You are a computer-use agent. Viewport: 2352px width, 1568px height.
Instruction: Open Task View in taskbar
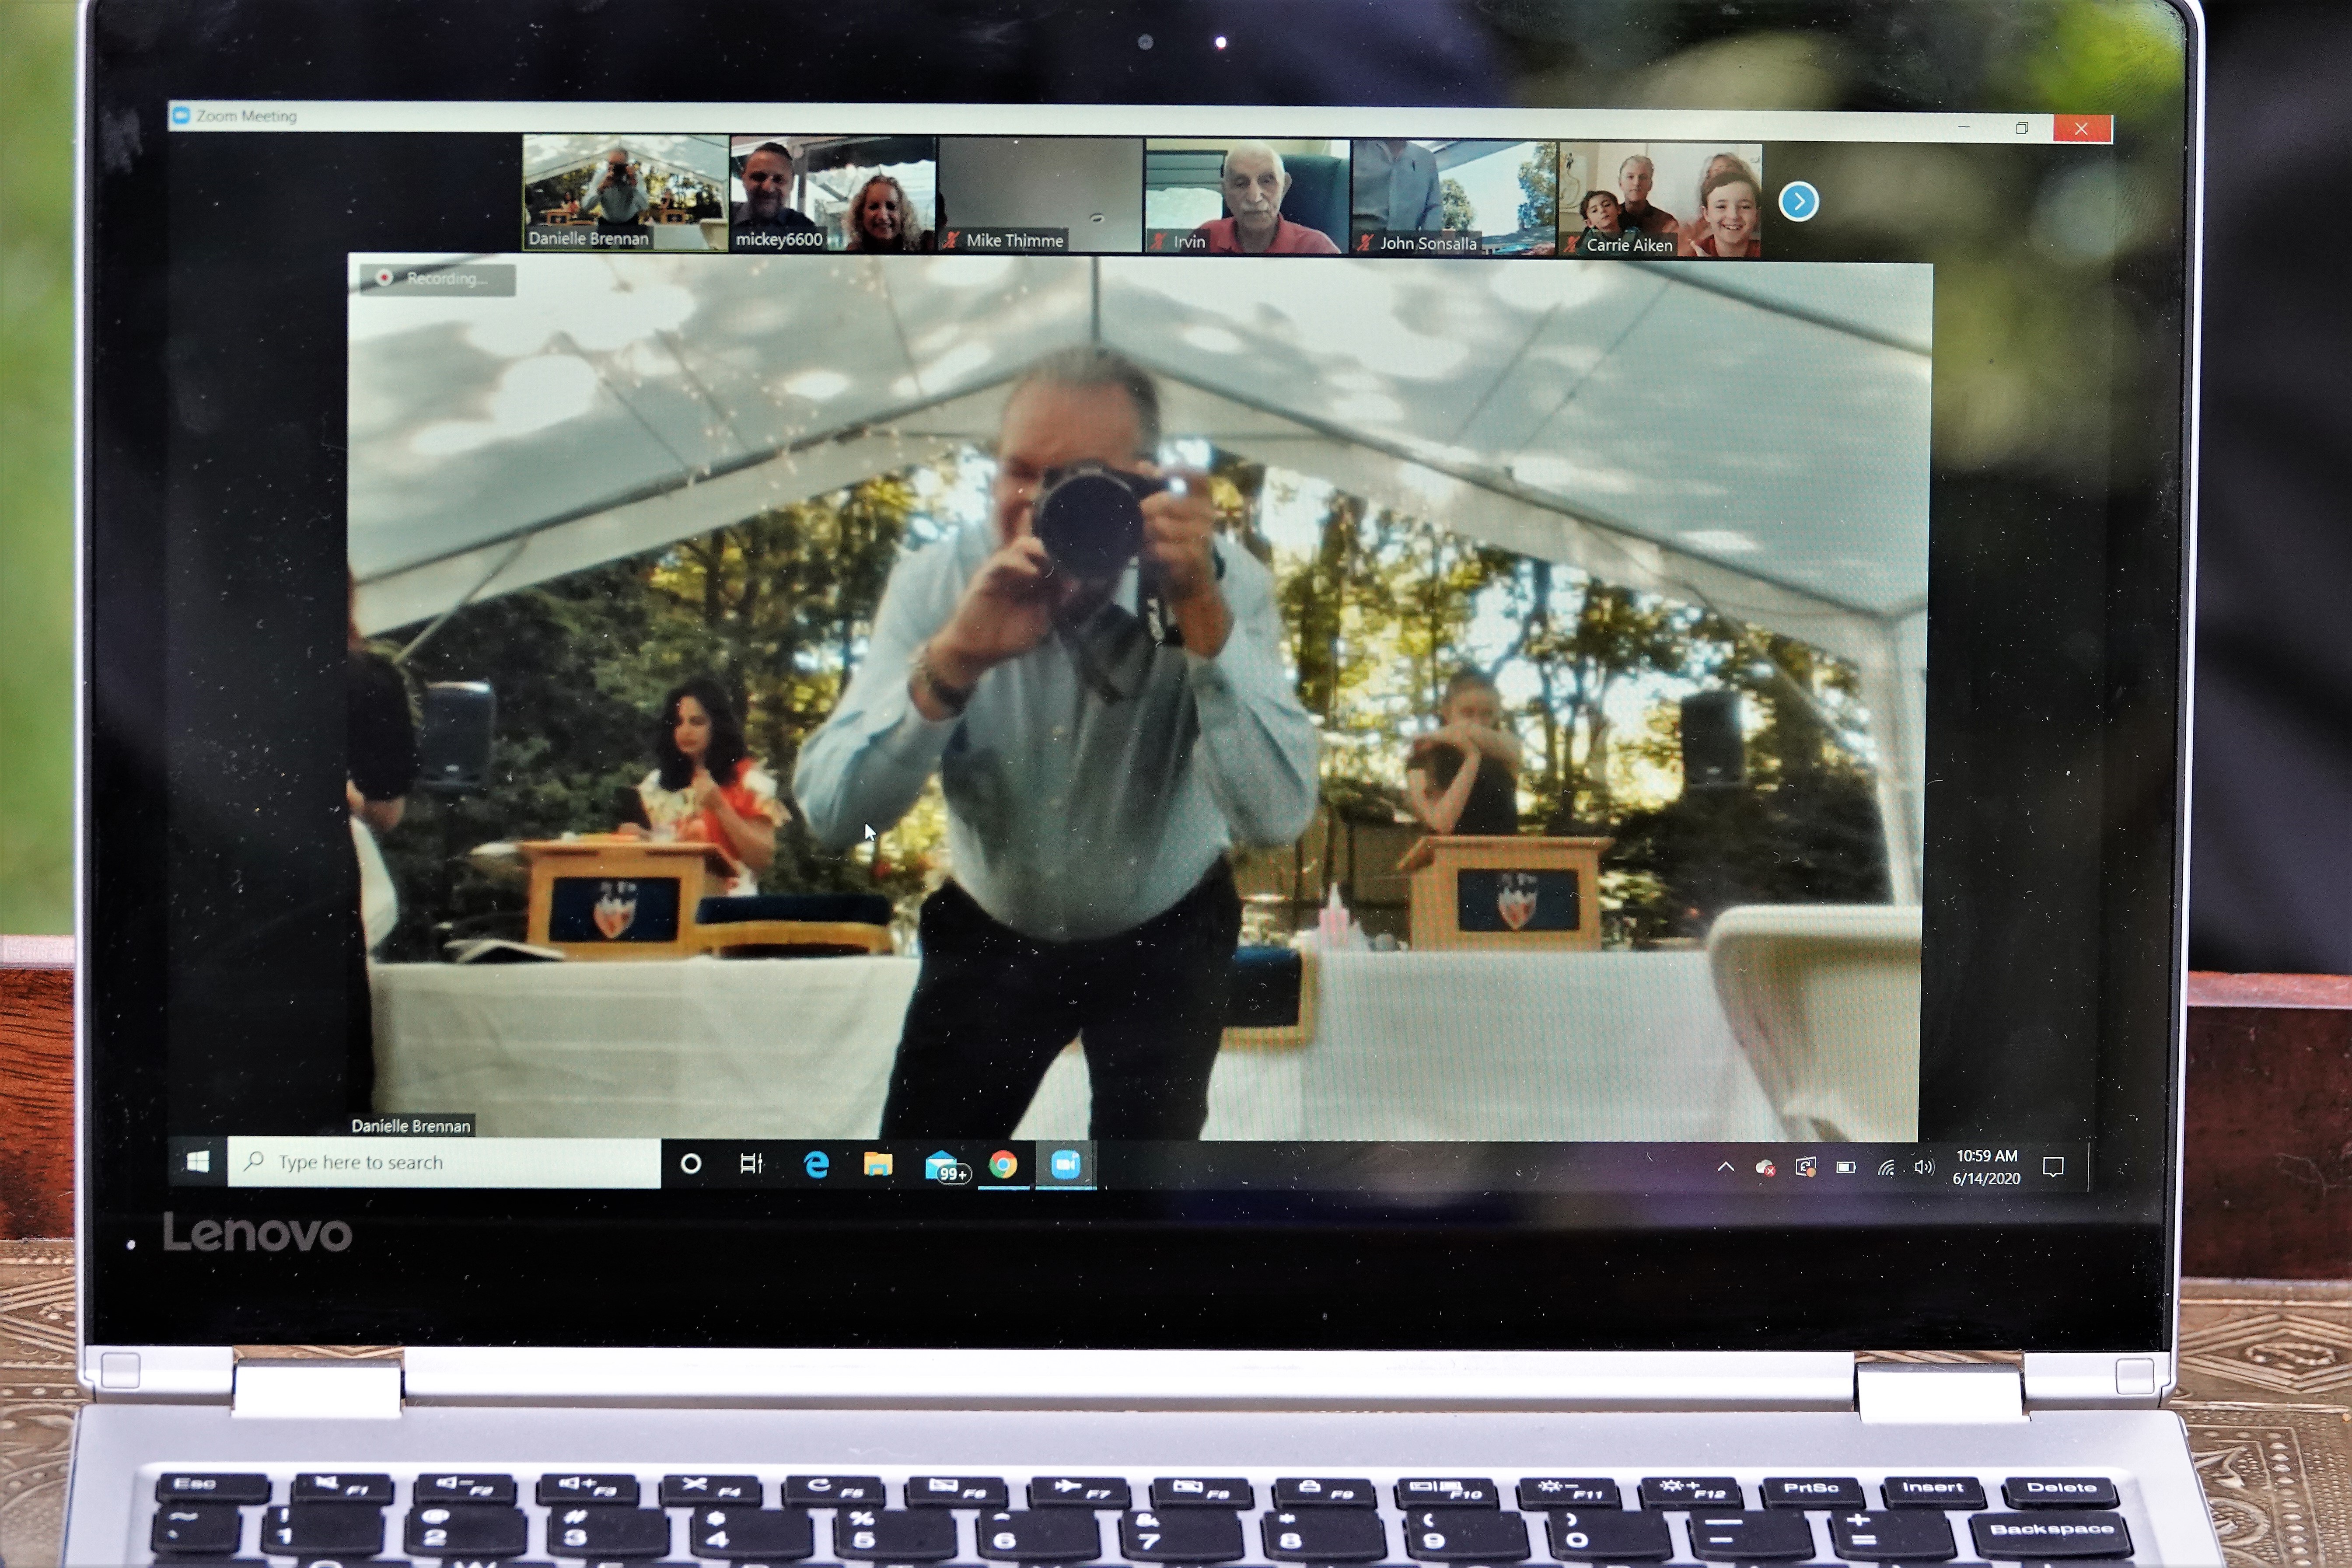point(751,1163)
